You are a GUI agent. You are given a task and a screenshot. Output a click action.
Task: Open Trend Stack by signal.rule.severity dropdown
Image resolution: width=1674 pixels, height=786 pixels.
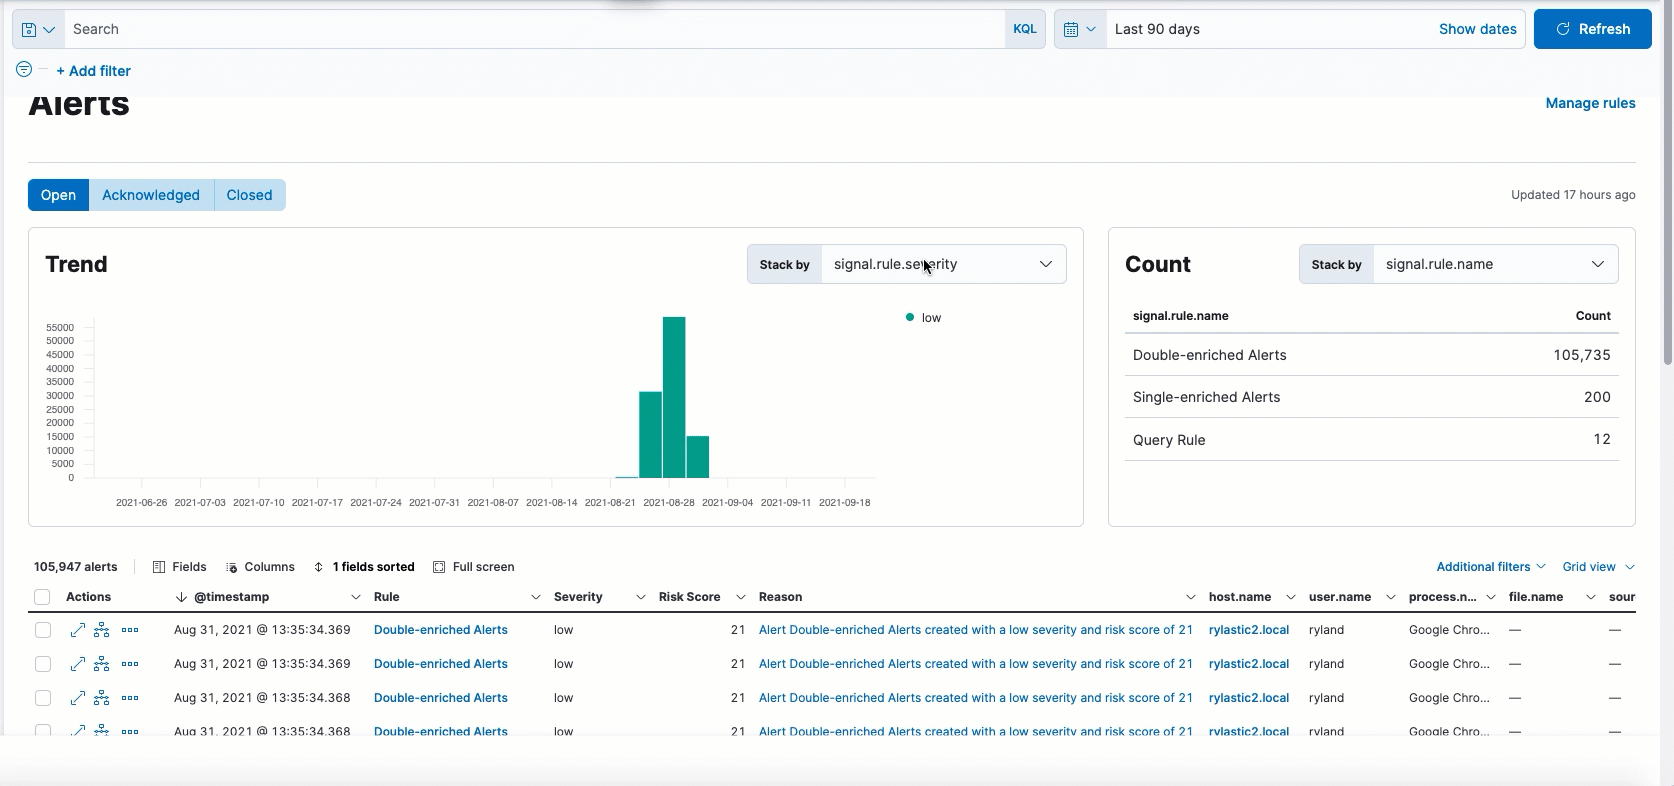pyautogui.click(x=942, y=264)
